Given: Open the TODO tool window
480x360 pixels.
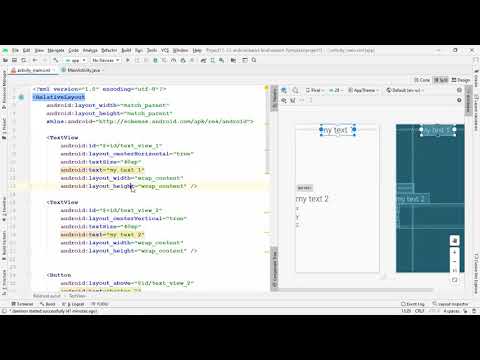Looking at the screenshot, I should [x=100, y=304].
